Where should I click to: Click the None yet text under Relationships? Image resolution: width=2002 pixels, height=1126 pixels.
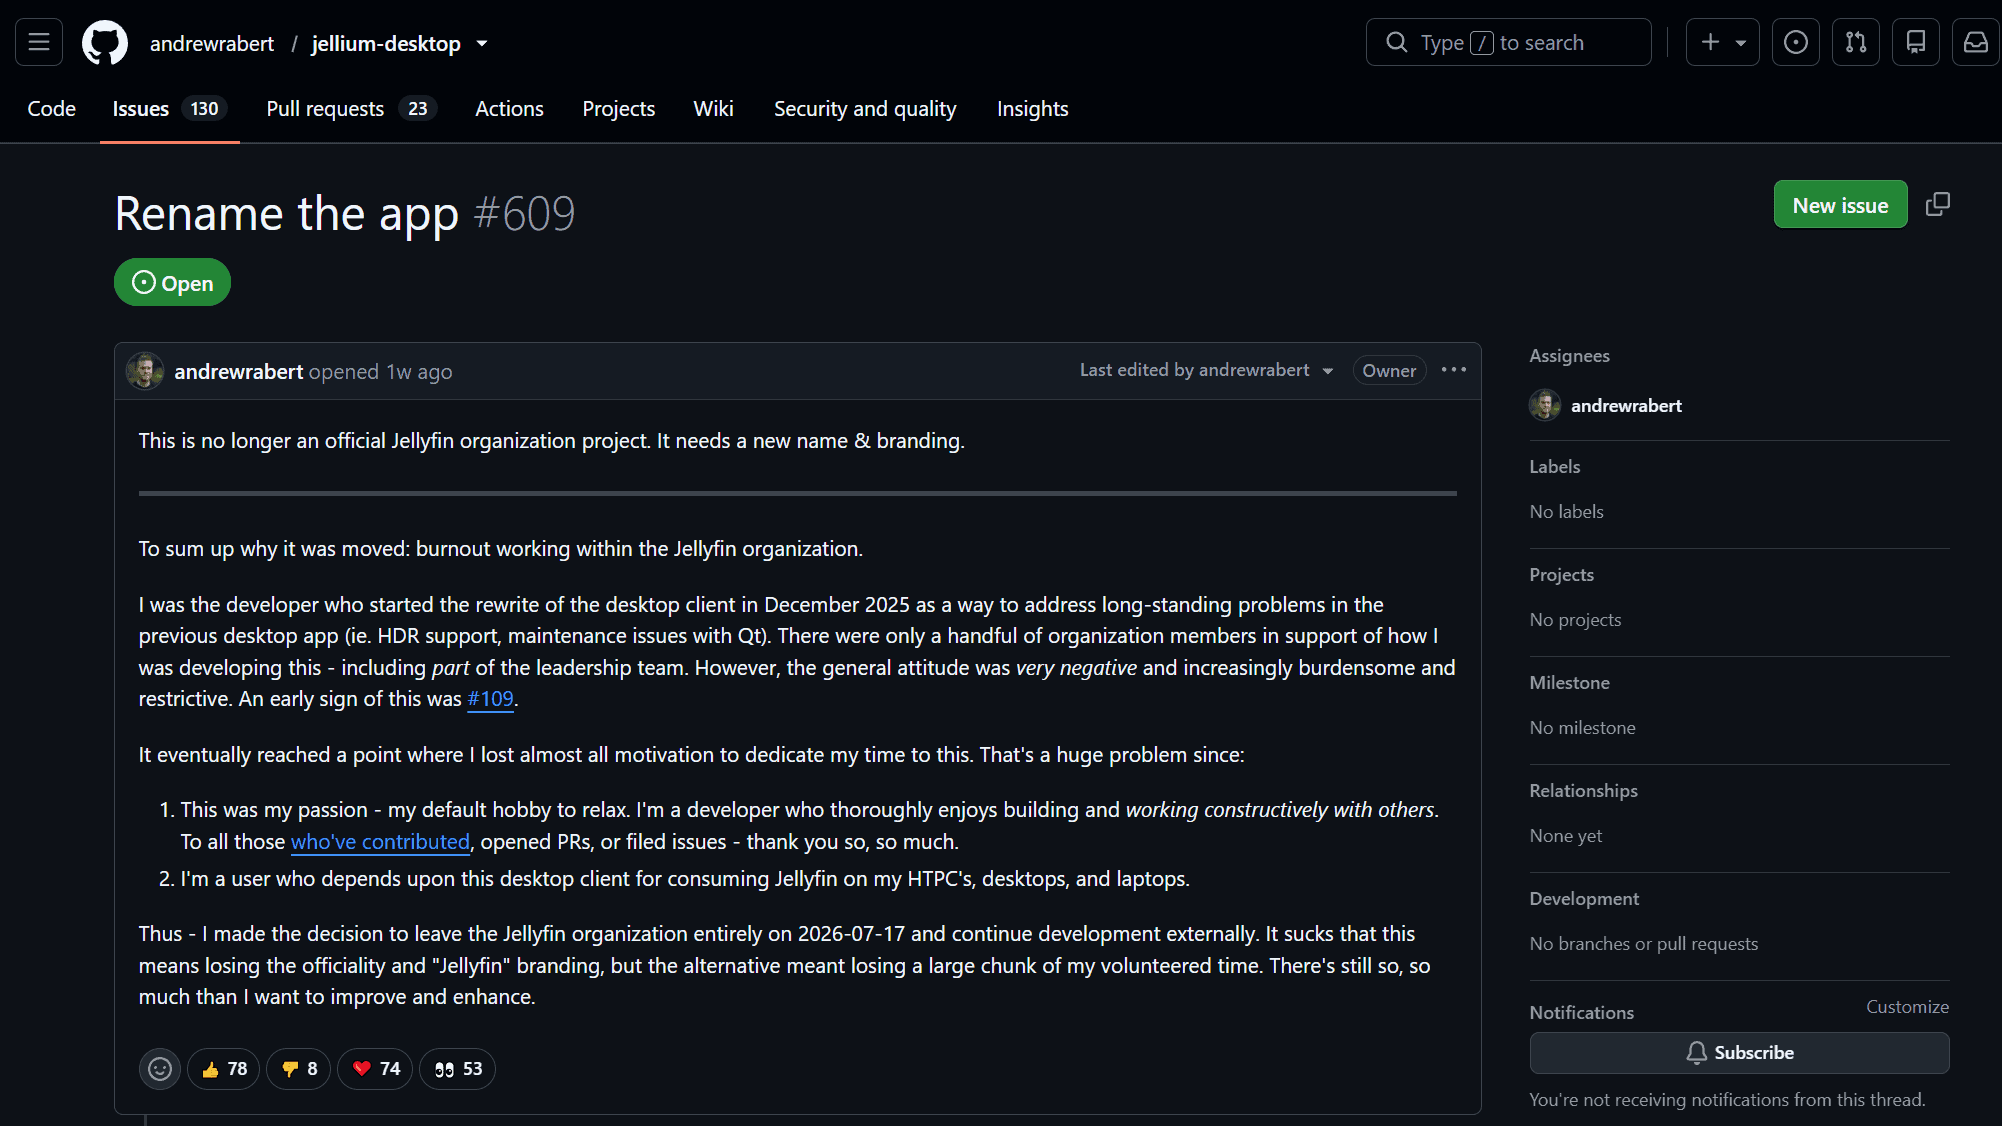point(1566,836)
